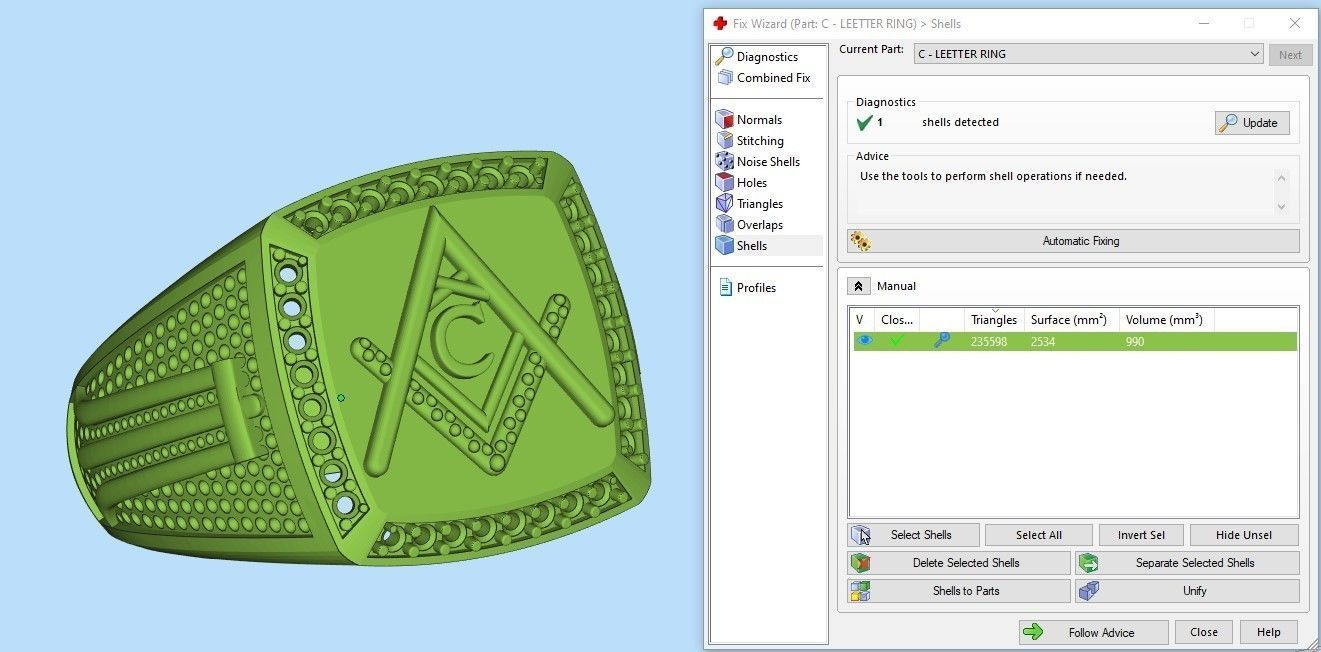Minimize the Fix Wizard window
Screen dimensions: 1321x652
click(1203, 23)
